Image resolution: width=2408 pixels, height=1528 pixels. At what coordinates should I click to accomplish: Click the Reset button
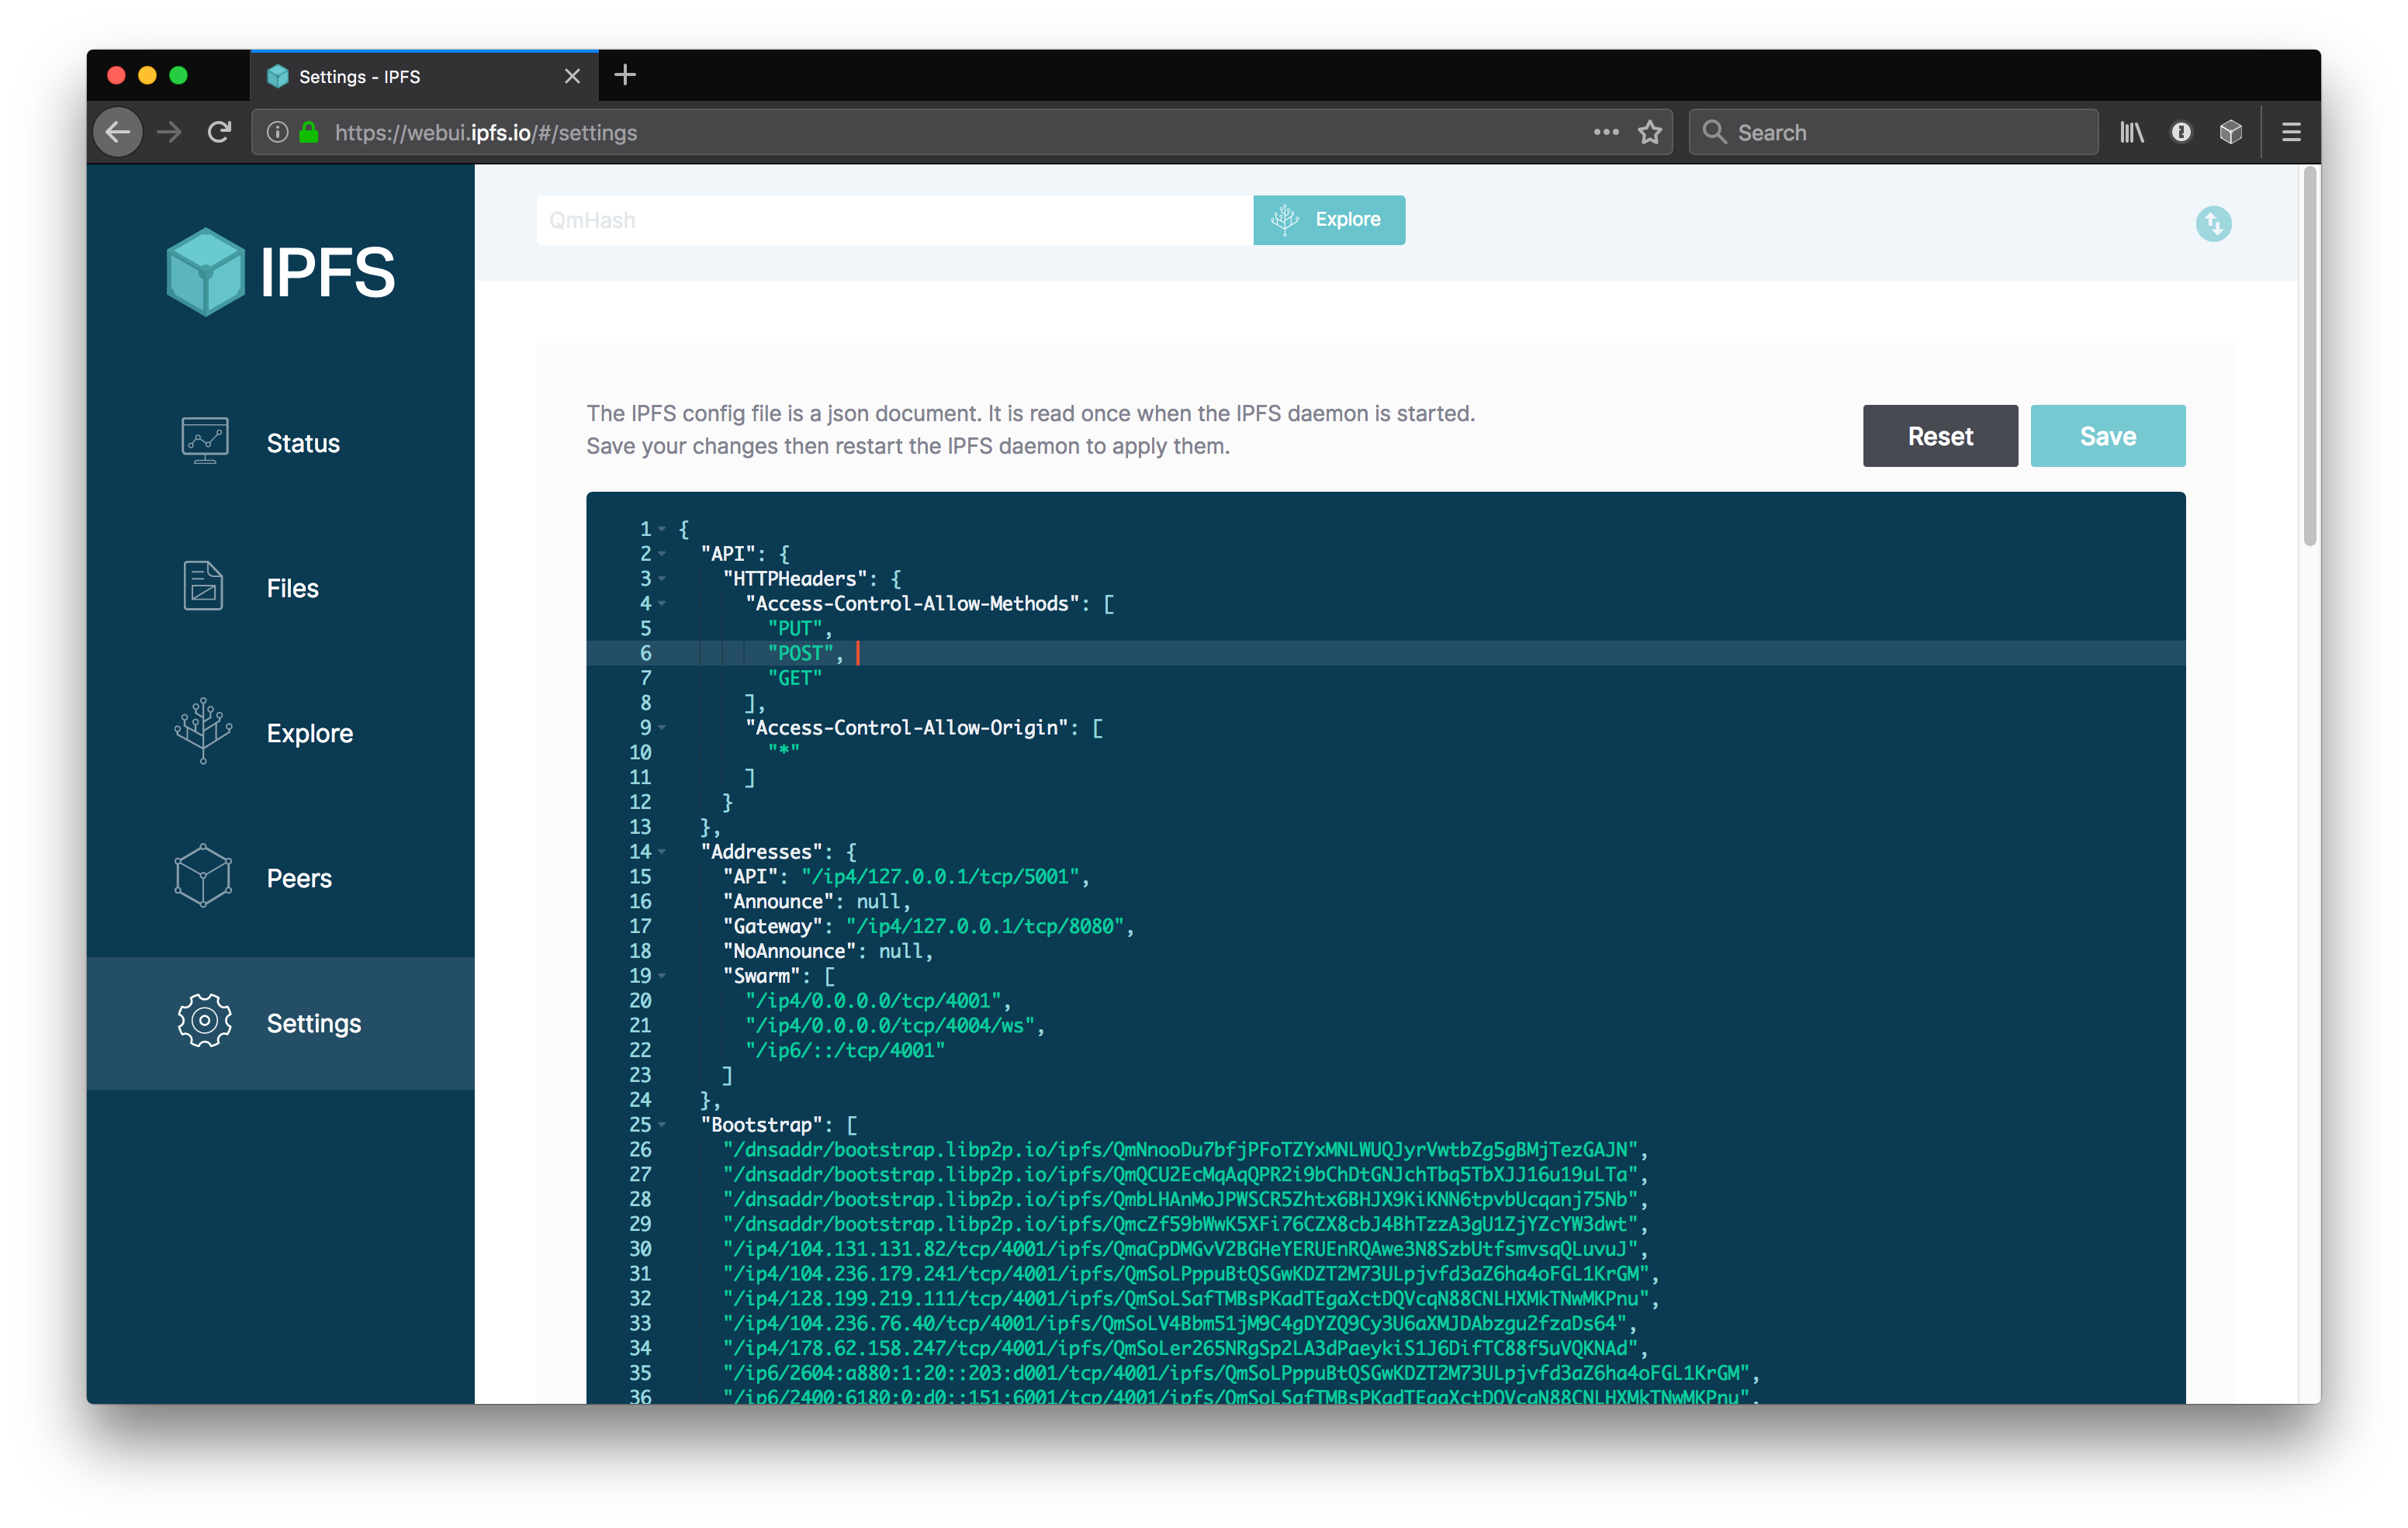1938,437
